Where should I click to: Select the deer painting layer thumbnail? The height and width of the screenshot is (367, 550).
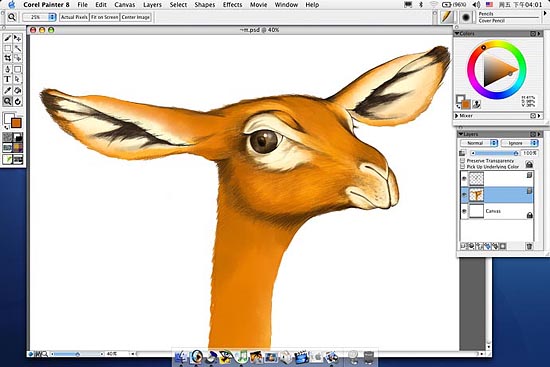(x=476, y=195)
